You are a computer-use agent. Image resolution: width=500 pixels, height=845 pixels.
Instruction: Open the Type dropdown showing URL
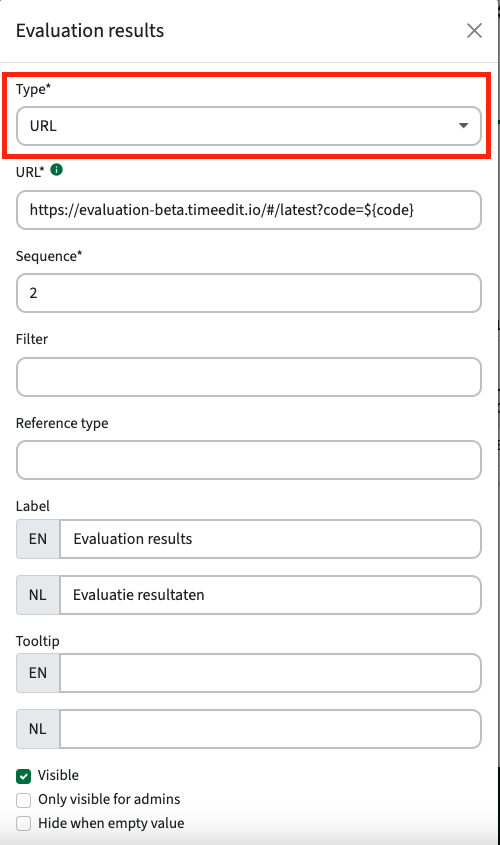[x=249, y=126]
